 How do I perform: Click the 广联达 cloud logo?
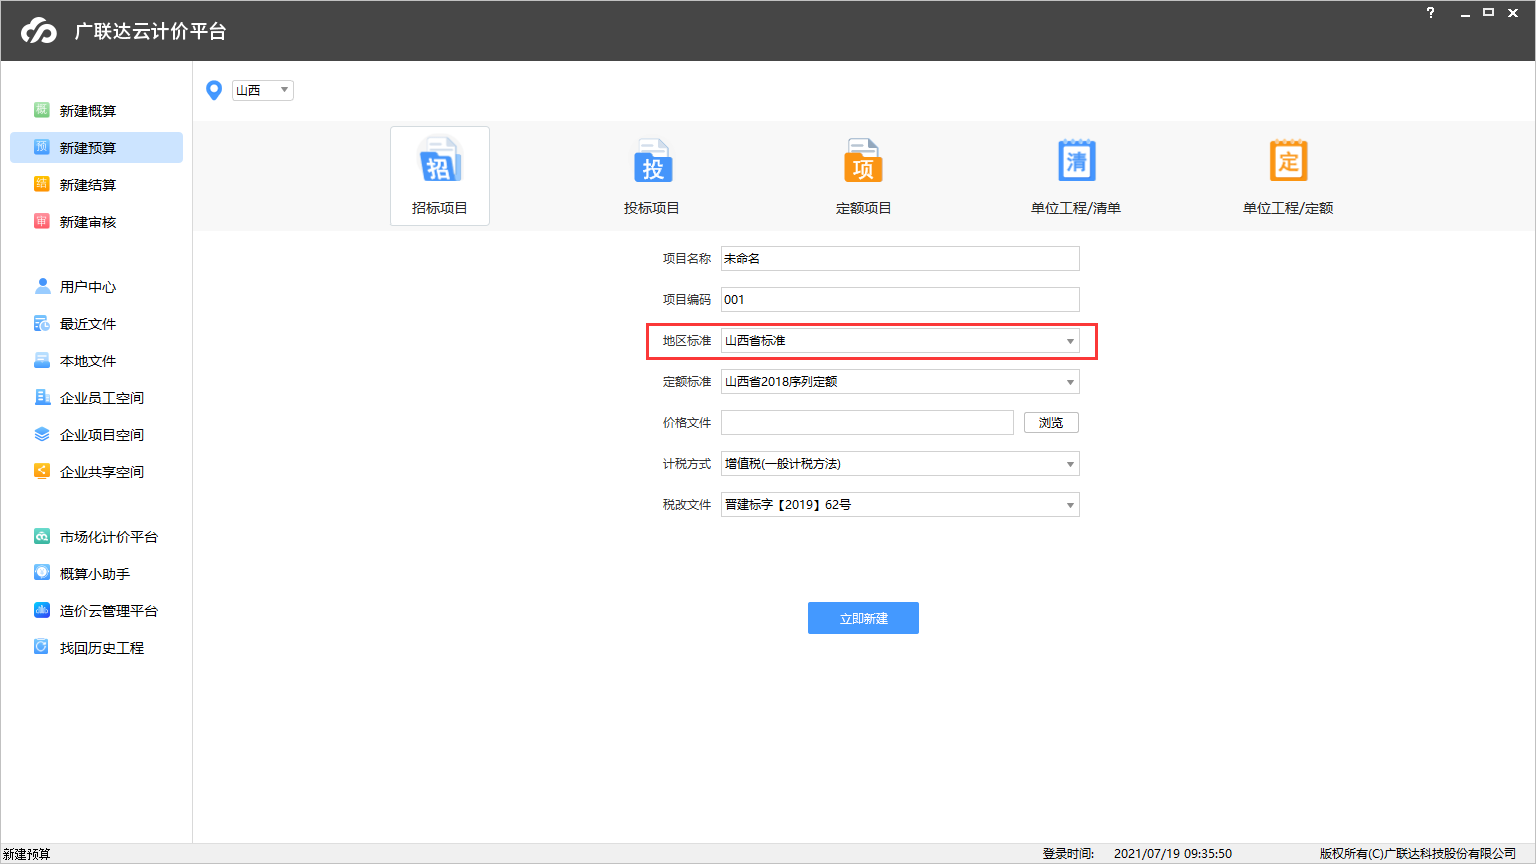click(40, 31)
